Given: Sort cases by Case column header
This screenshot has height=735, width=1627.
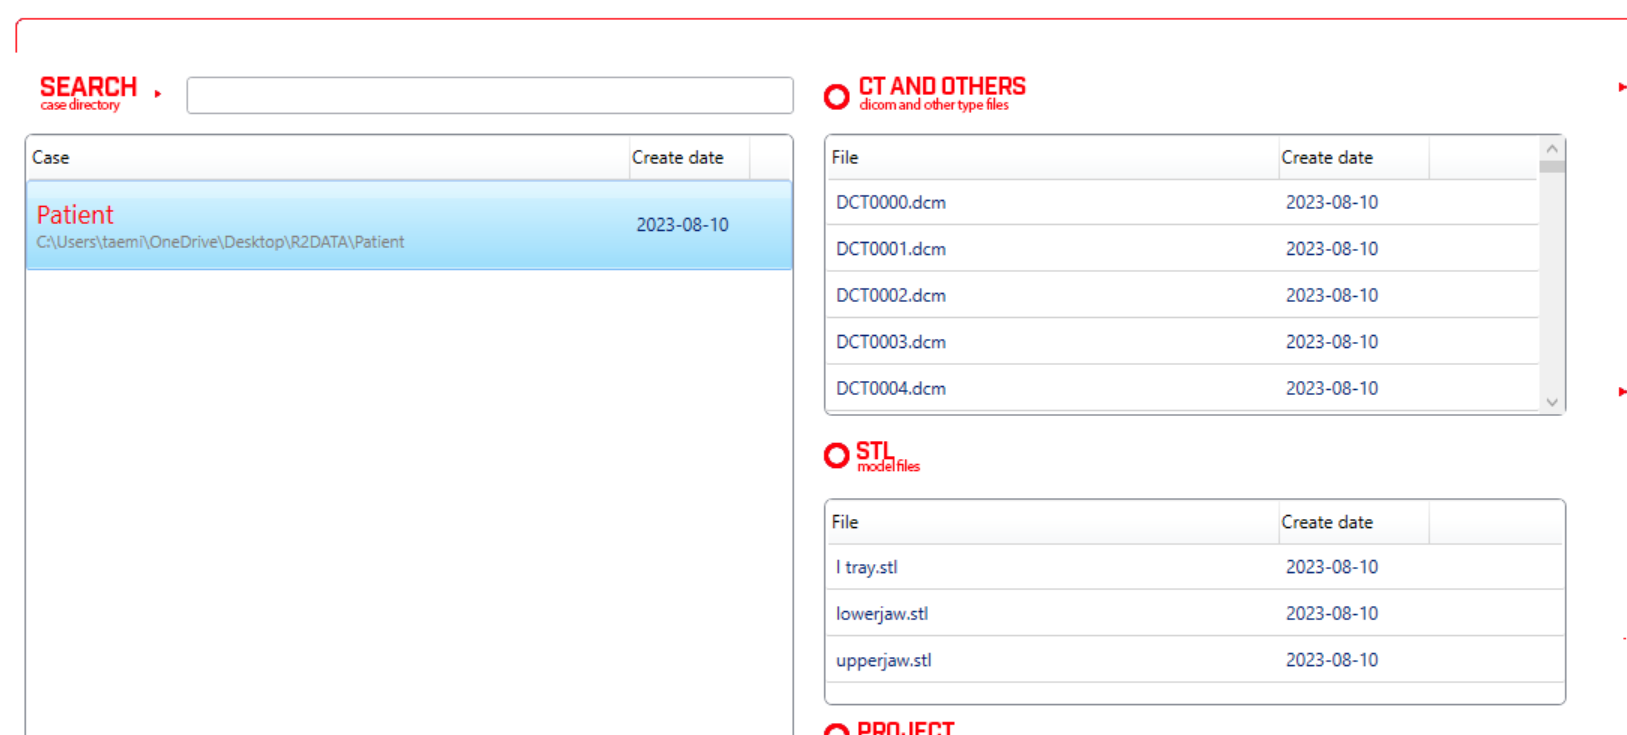Looking at the screenshot, I should coord(328,158).
